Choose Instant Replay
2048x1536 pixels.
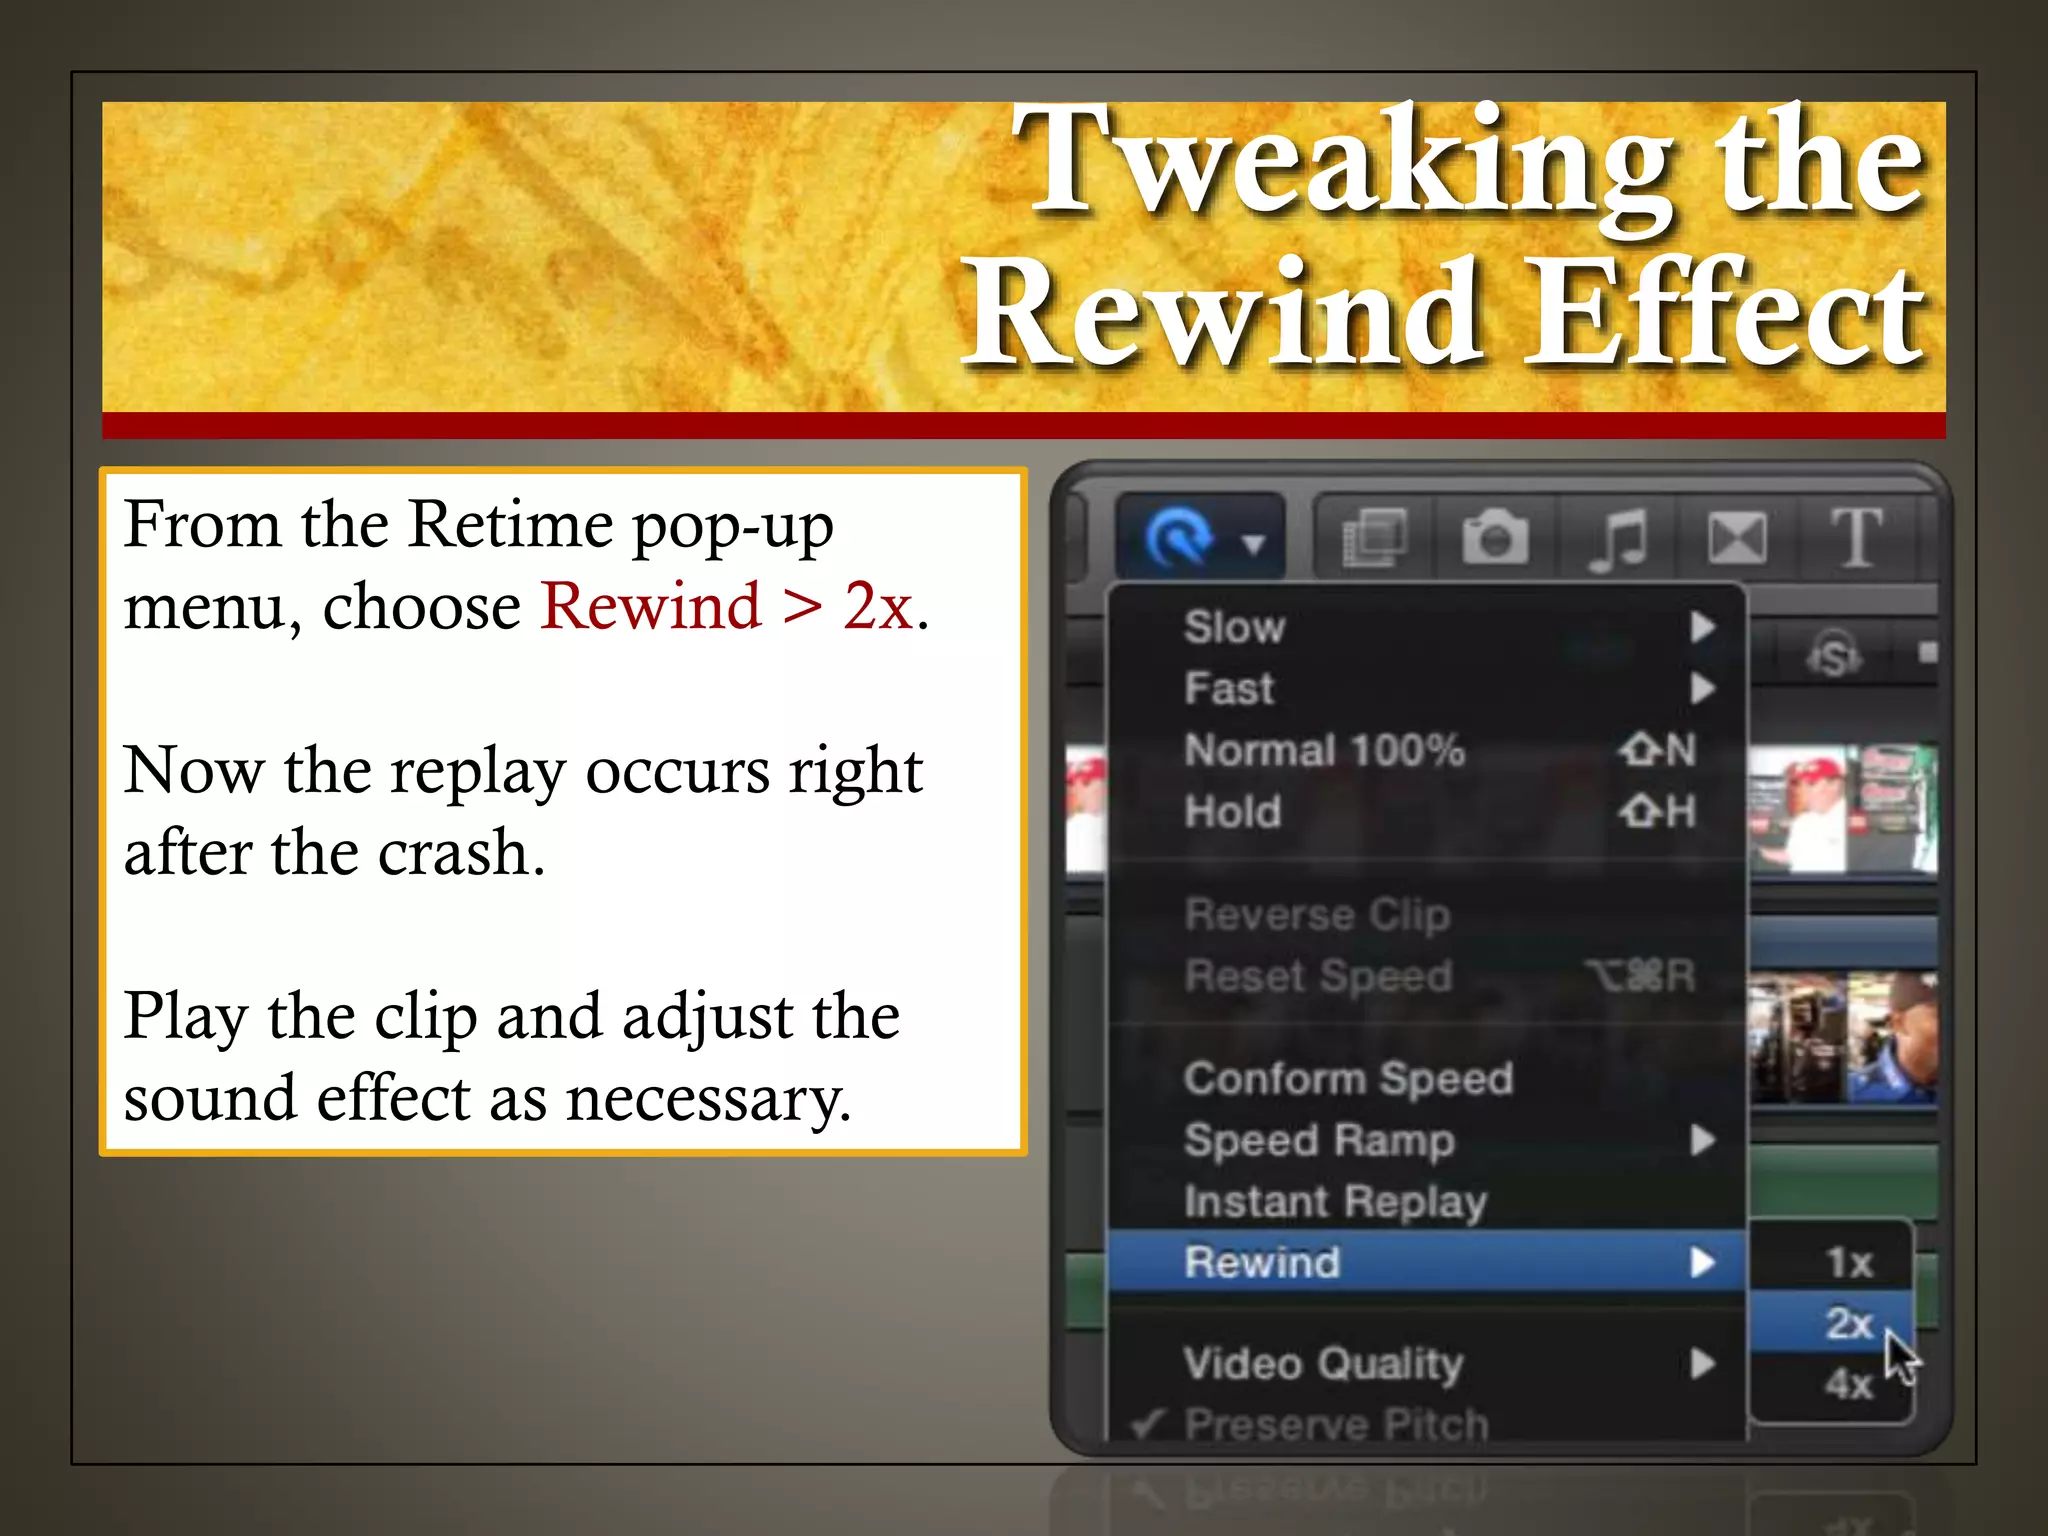click(x=1427, y=1201)
